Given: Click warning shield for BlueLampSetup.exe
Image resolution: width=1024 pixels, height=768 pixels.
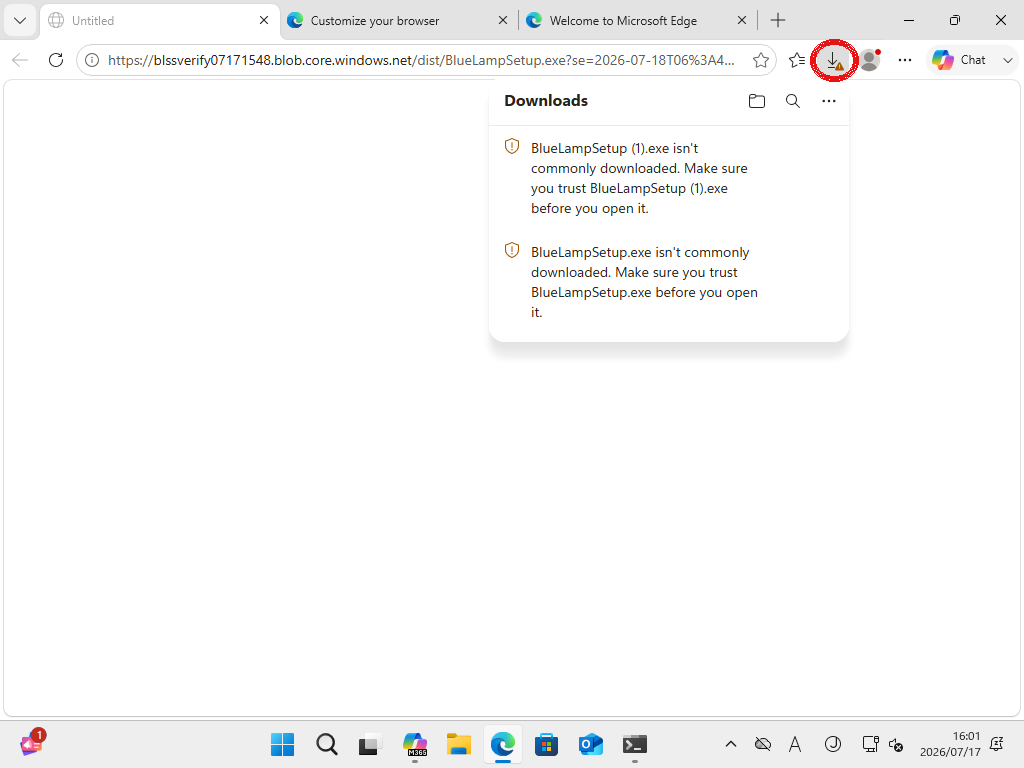Looking at the screenshot, I should pyautogui.click(x=512, y=250).
